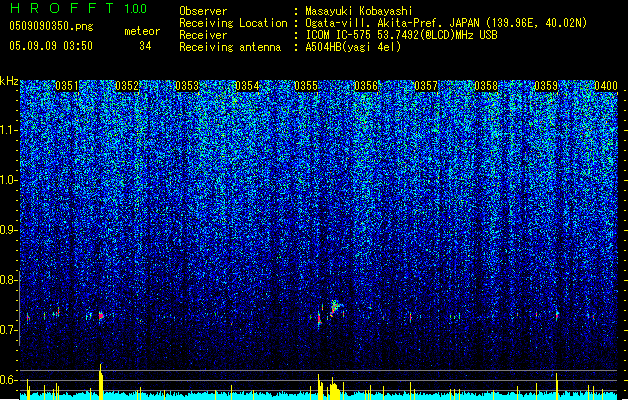Screen dimensions: 629x400
Task: Click the 0358 time marker
Action: [x=486, y=86]
